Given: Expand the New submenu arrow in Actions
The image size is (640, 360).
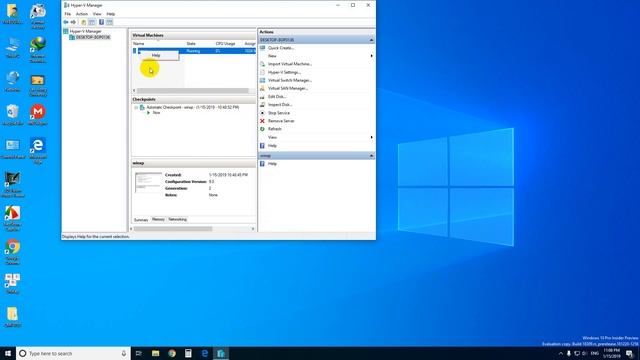Looking at the screenshot, I should click(x=371, y=56).
